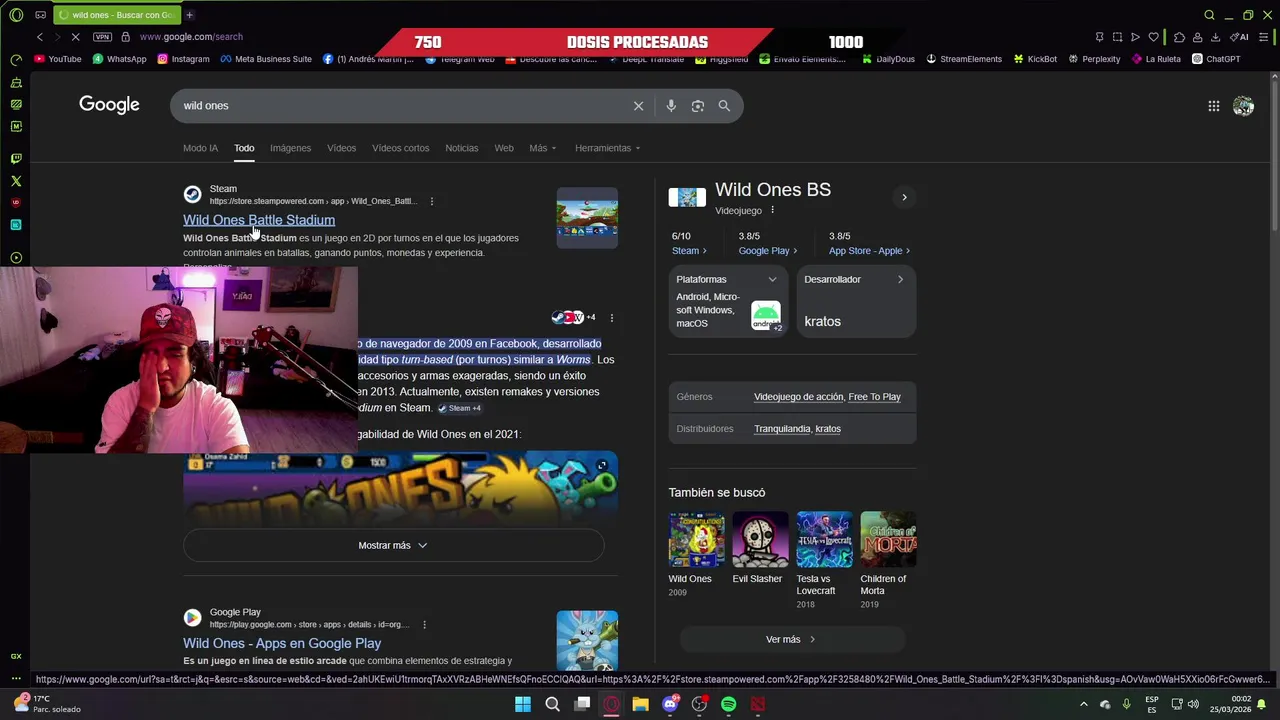Screen dimensions: 1280x720
Task: Open Opera tab search magnifier
Action: pos(1209,15)
